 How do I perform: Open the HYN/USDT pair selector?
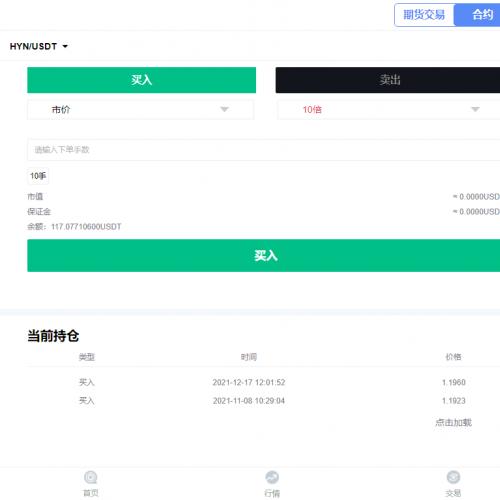pos(39,46)
